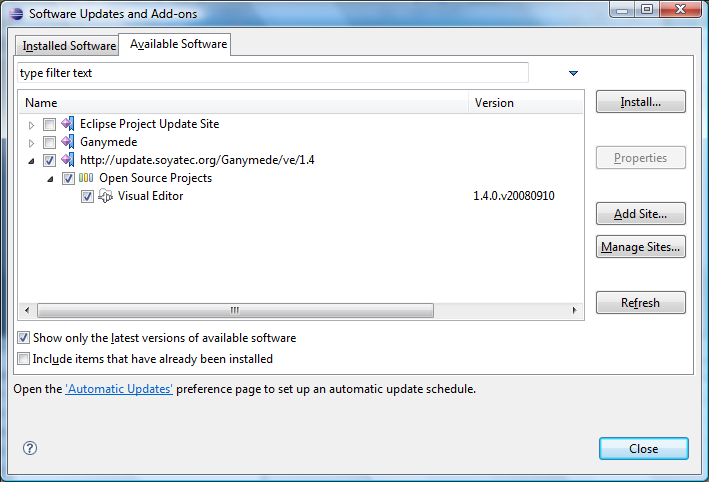The height and width of the screenshot is (482, 709).
Task: Click the Eclipse icon in the title bar
Action: [16, 14]
